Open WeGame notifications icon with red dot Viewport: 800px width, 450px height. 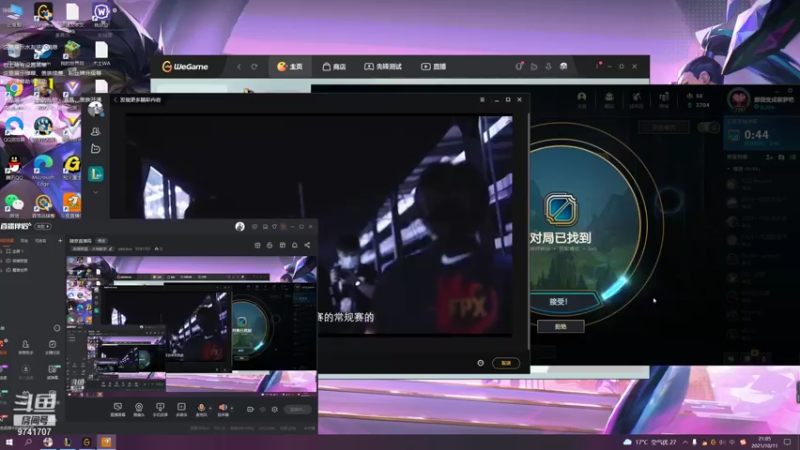(x=519, y=66)
